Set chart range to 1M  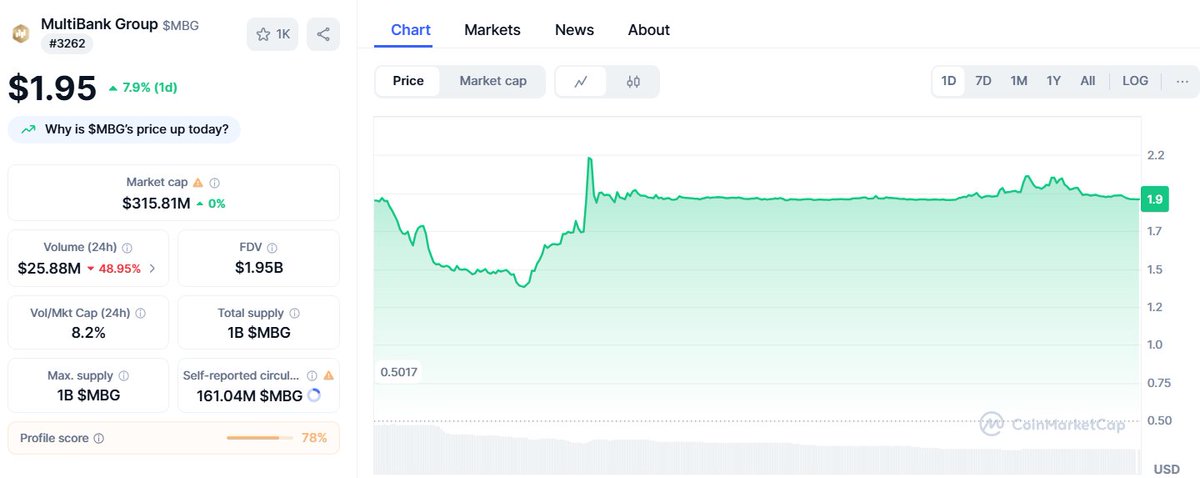[1018, 81]
